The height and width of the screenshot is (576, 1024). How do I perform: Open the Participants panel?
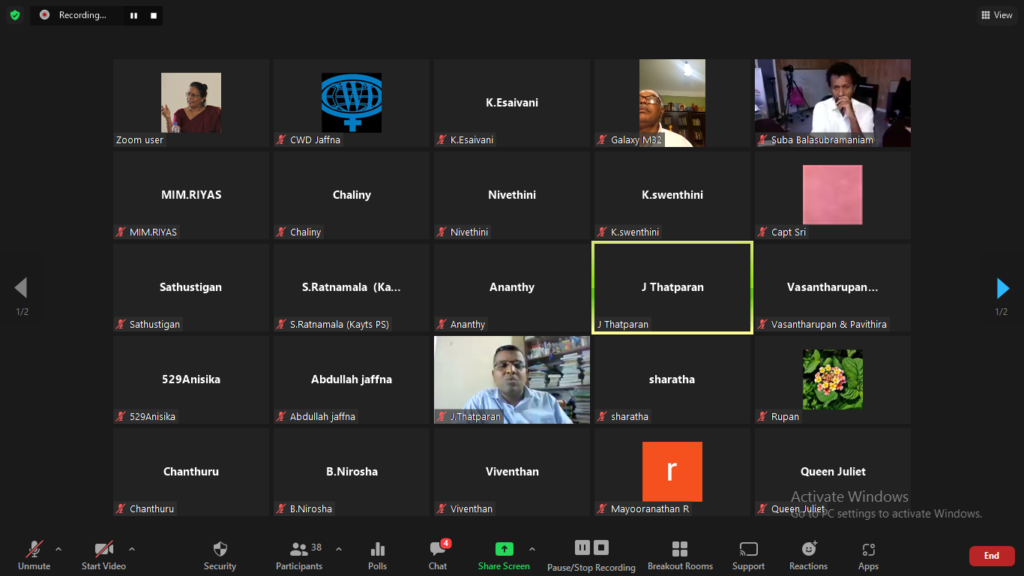(x=299, y=556)
